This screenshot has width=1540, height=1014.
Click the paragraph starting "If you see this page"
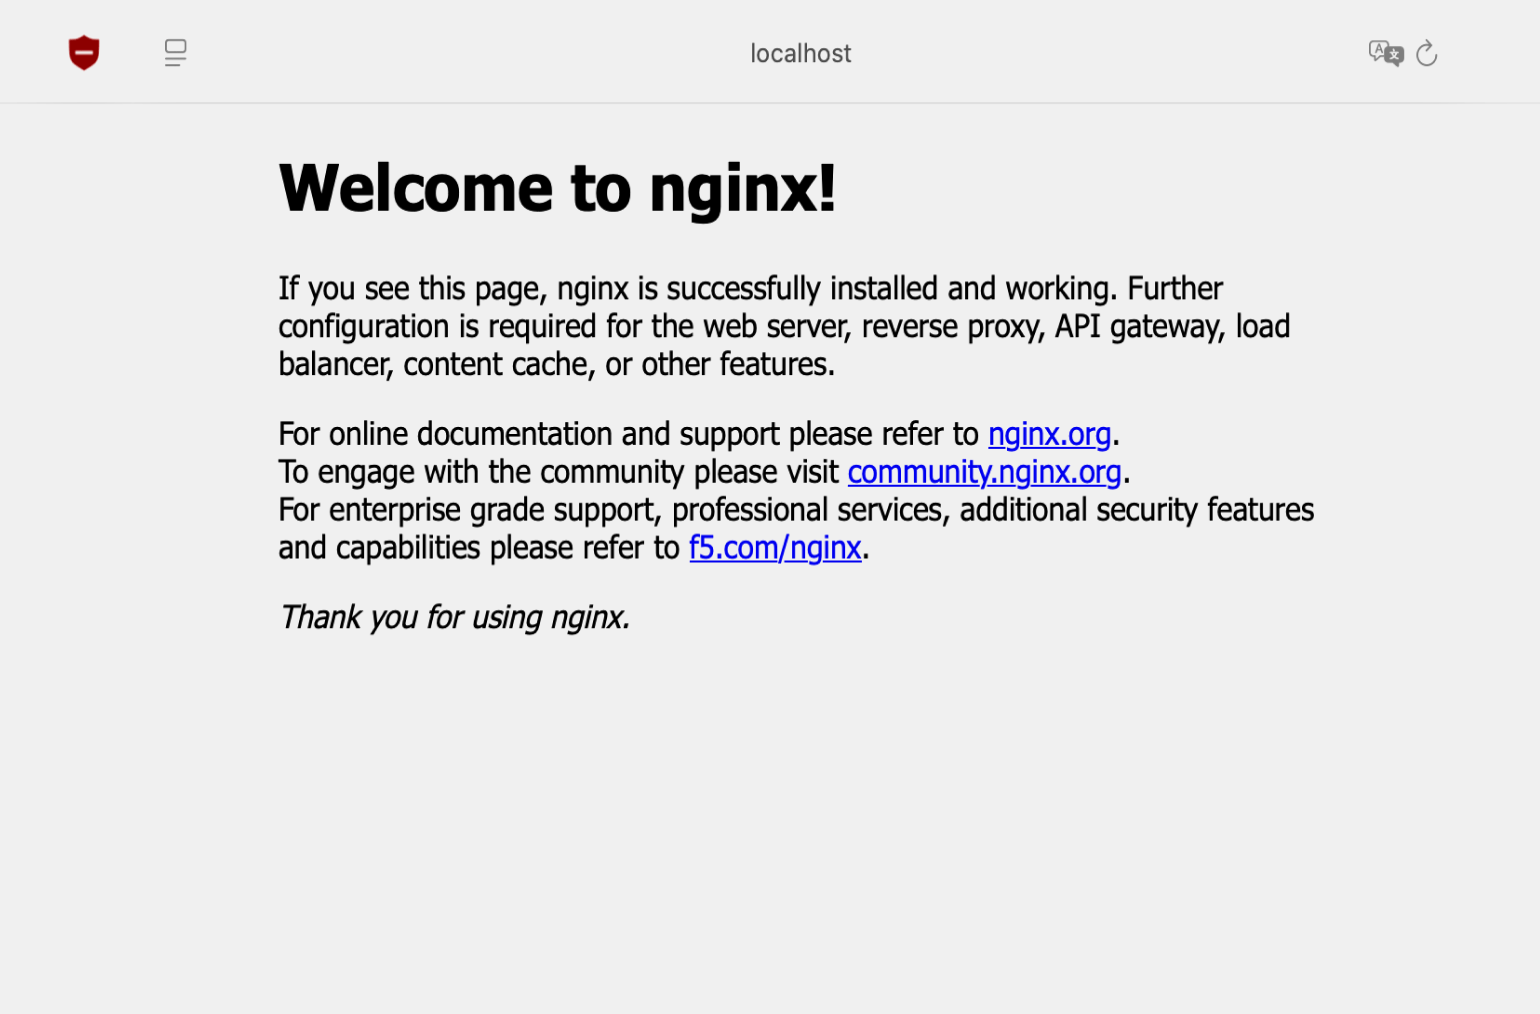[x=785, y=326]
